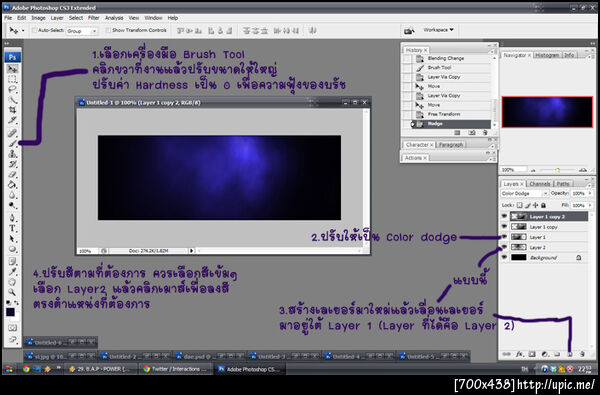Open the Workspace dropdown
This screenshot has width=600, height=395.
(x=438, y=30)
